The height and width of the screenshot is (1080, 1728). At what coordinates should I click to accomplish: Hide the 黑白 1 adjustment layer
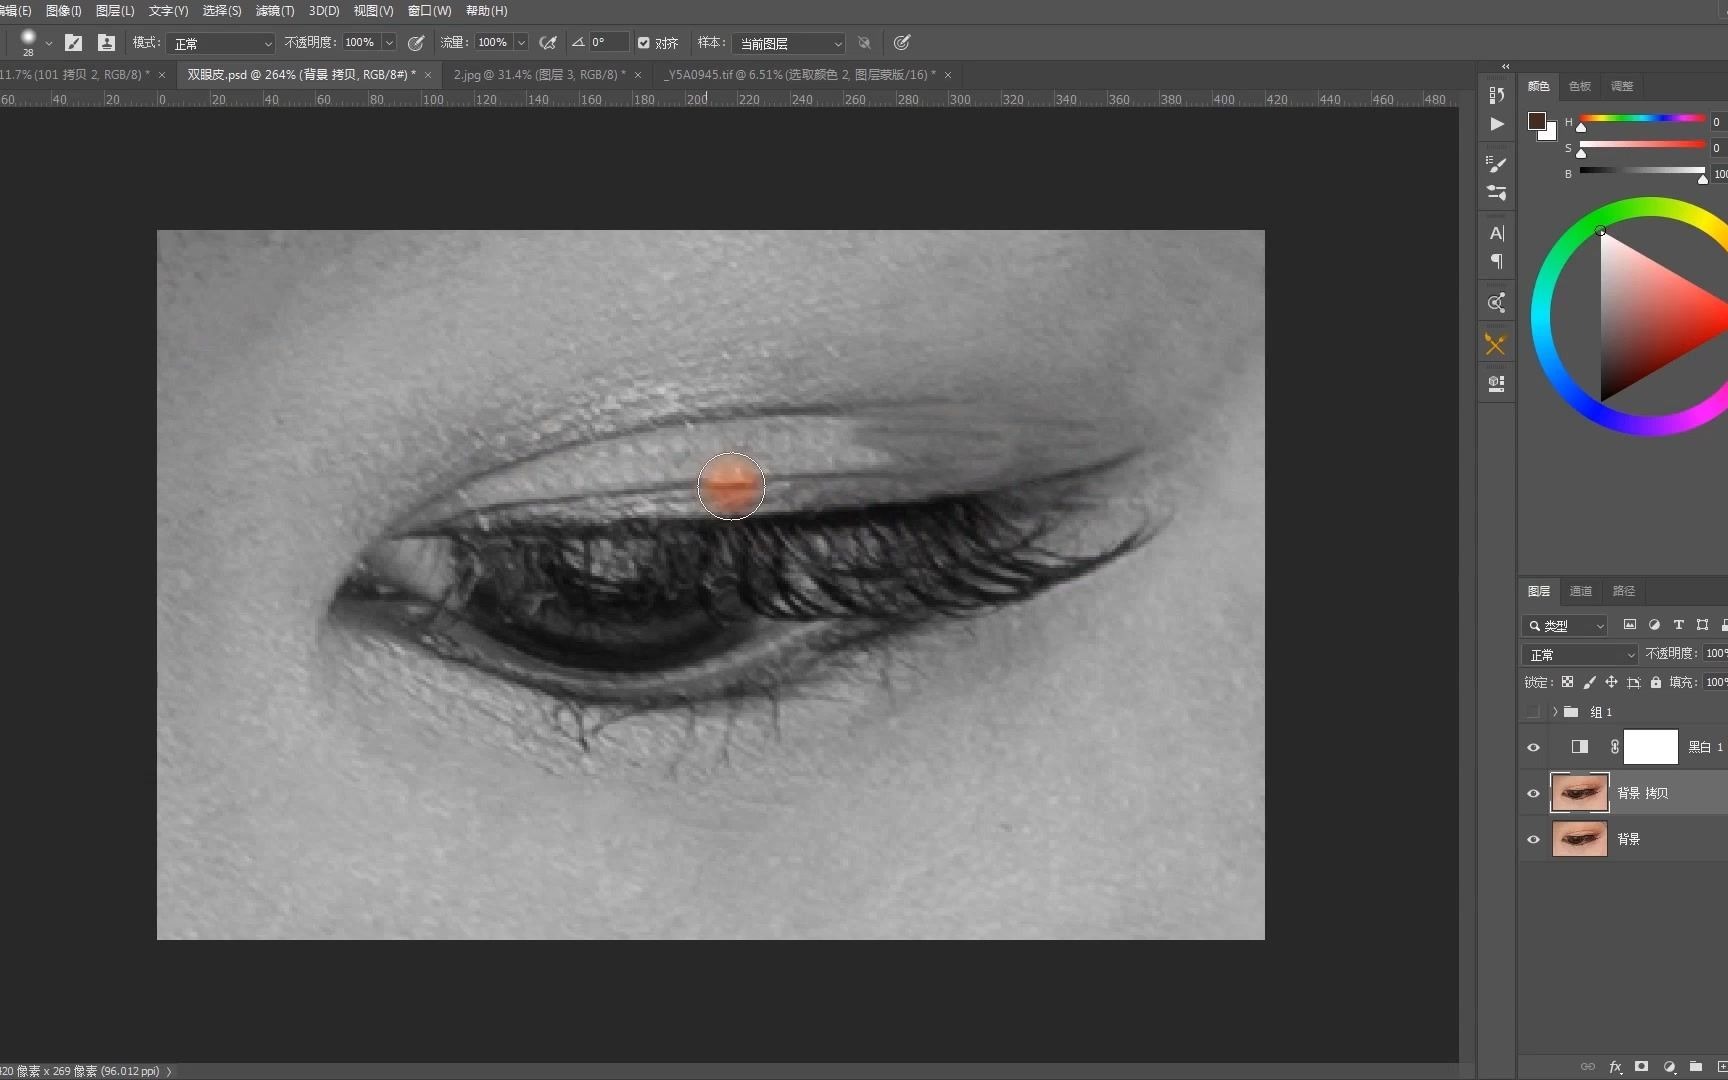point(1533,747)
